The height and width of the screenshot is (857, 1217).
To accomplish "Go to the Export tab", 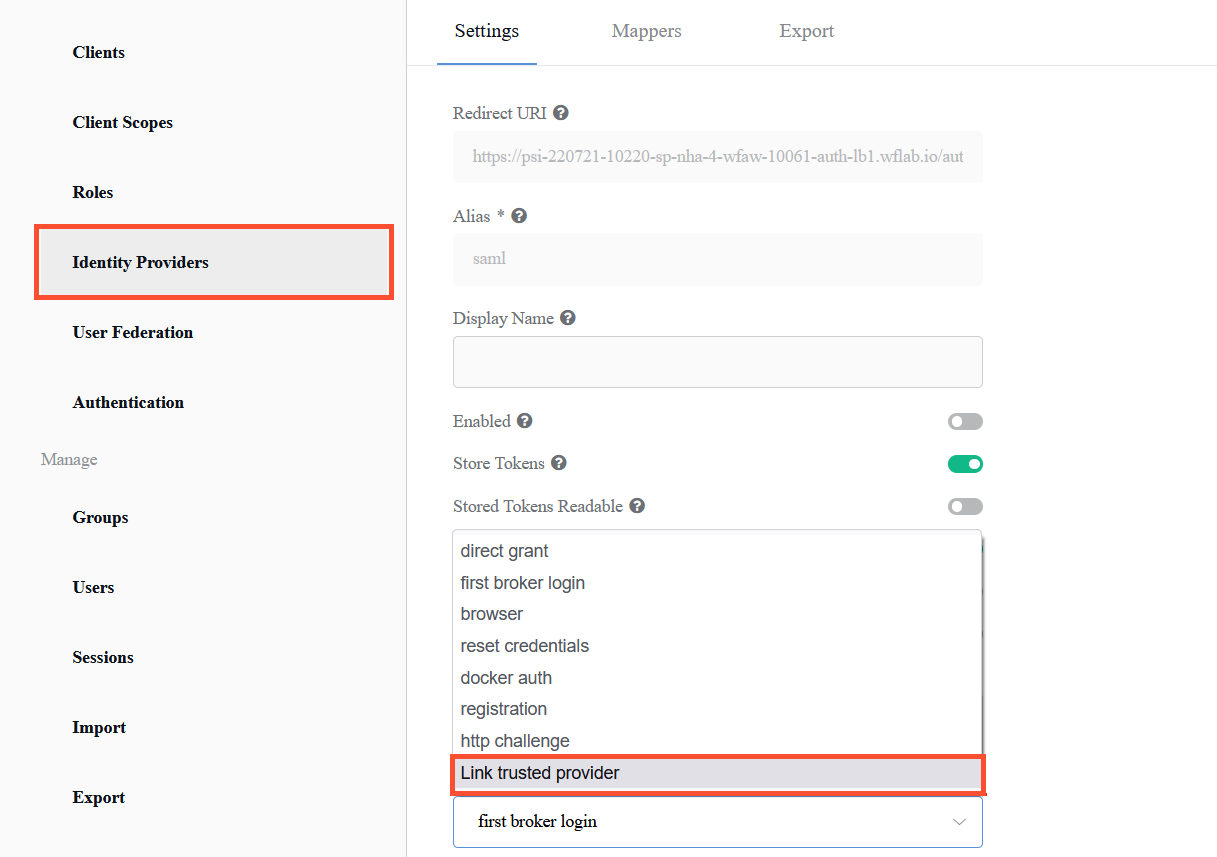I will coord(807,31).
